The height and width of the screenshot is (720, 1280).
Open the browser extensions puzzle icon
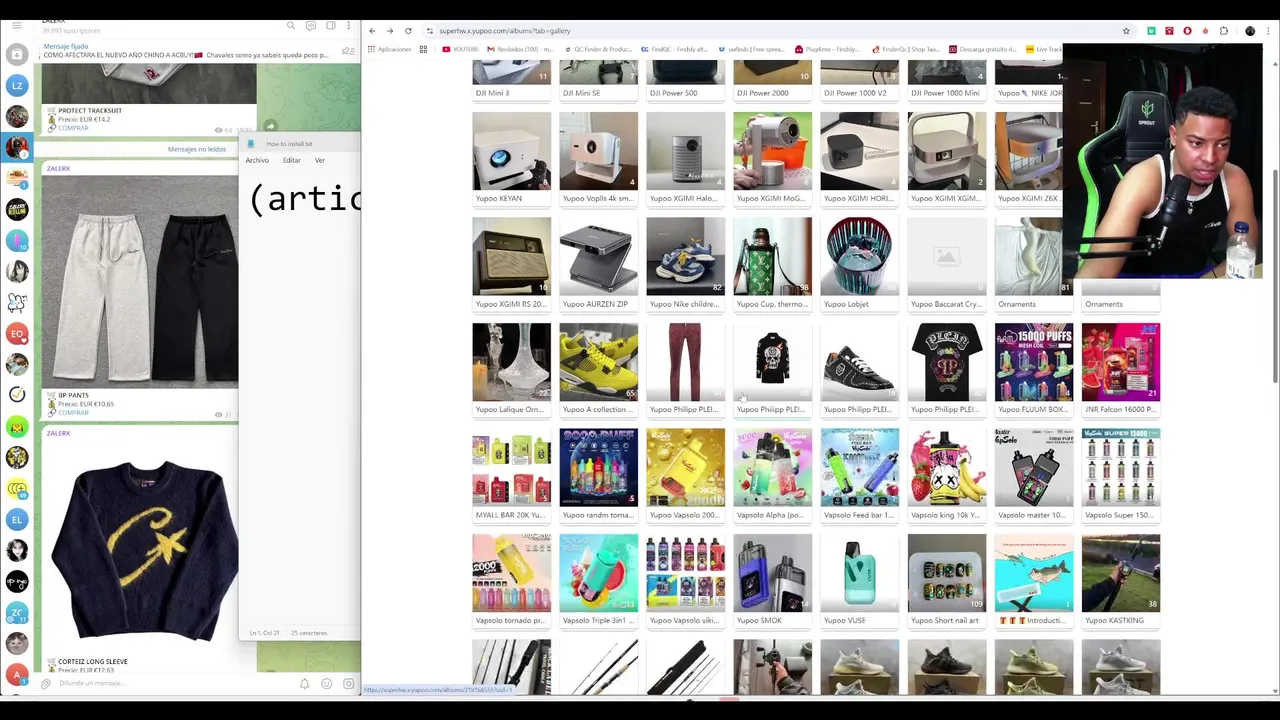click(x=1224, y=31)
